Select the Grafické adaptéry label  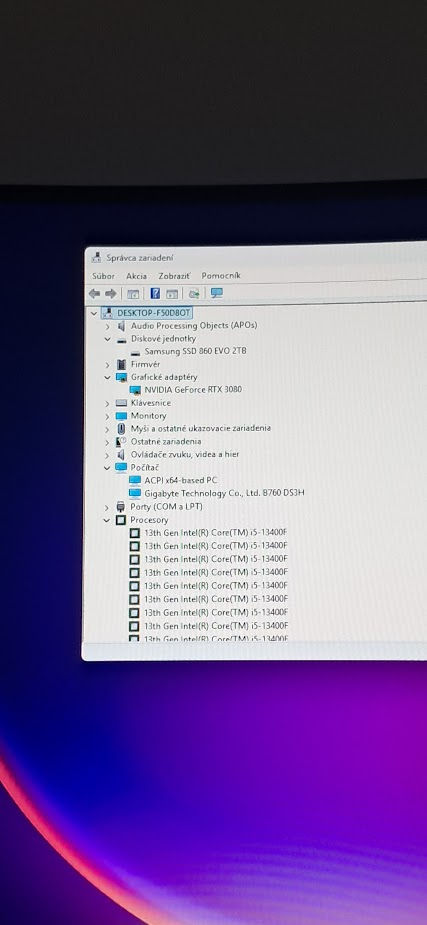164,377
